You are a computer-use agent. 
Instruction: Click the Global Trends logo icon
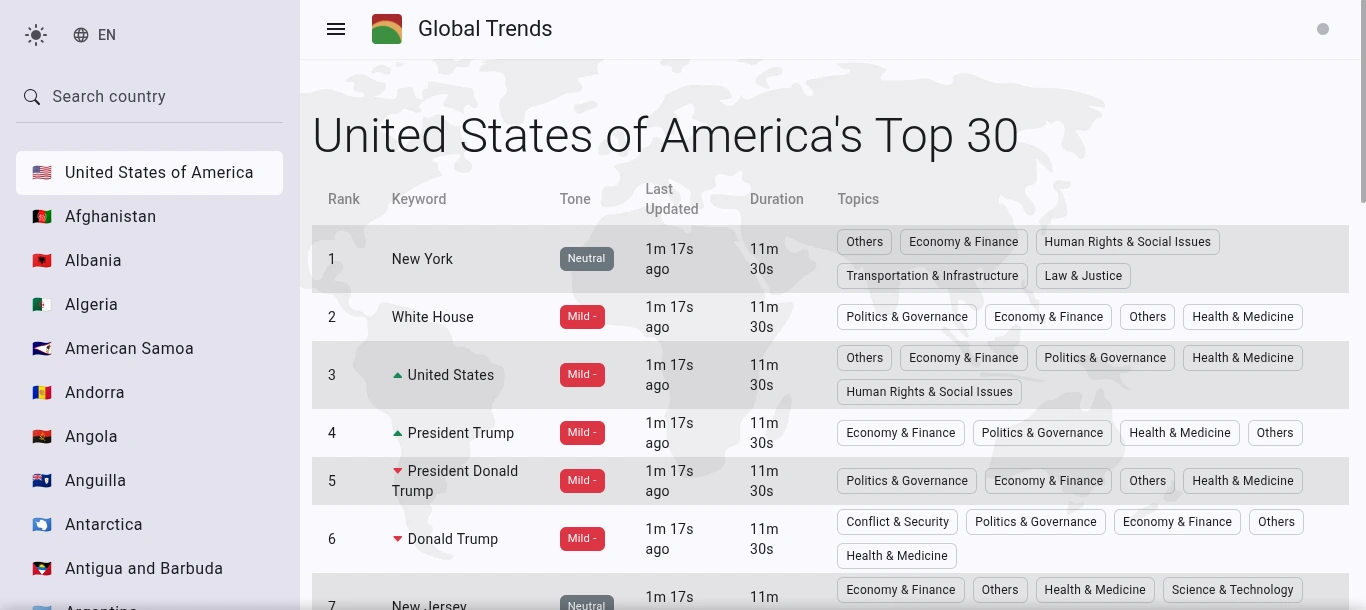tap(387, 29)
